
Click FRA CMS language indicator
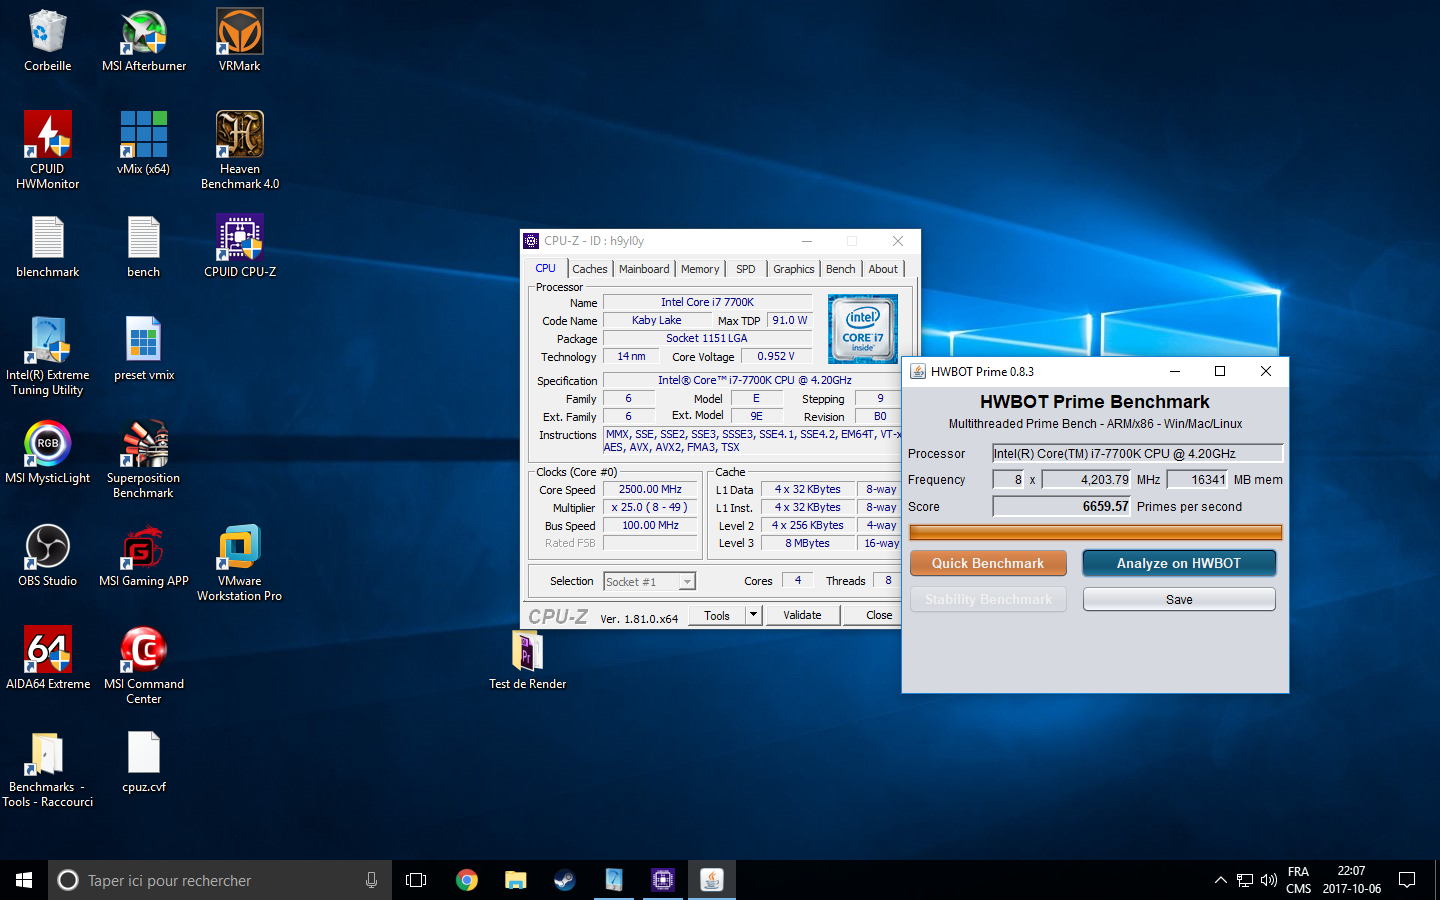1299,880
